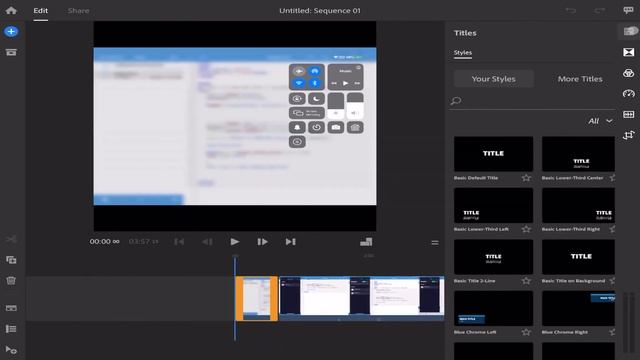
Task: Switch to the Edit tab
Action: coord(40,11)
